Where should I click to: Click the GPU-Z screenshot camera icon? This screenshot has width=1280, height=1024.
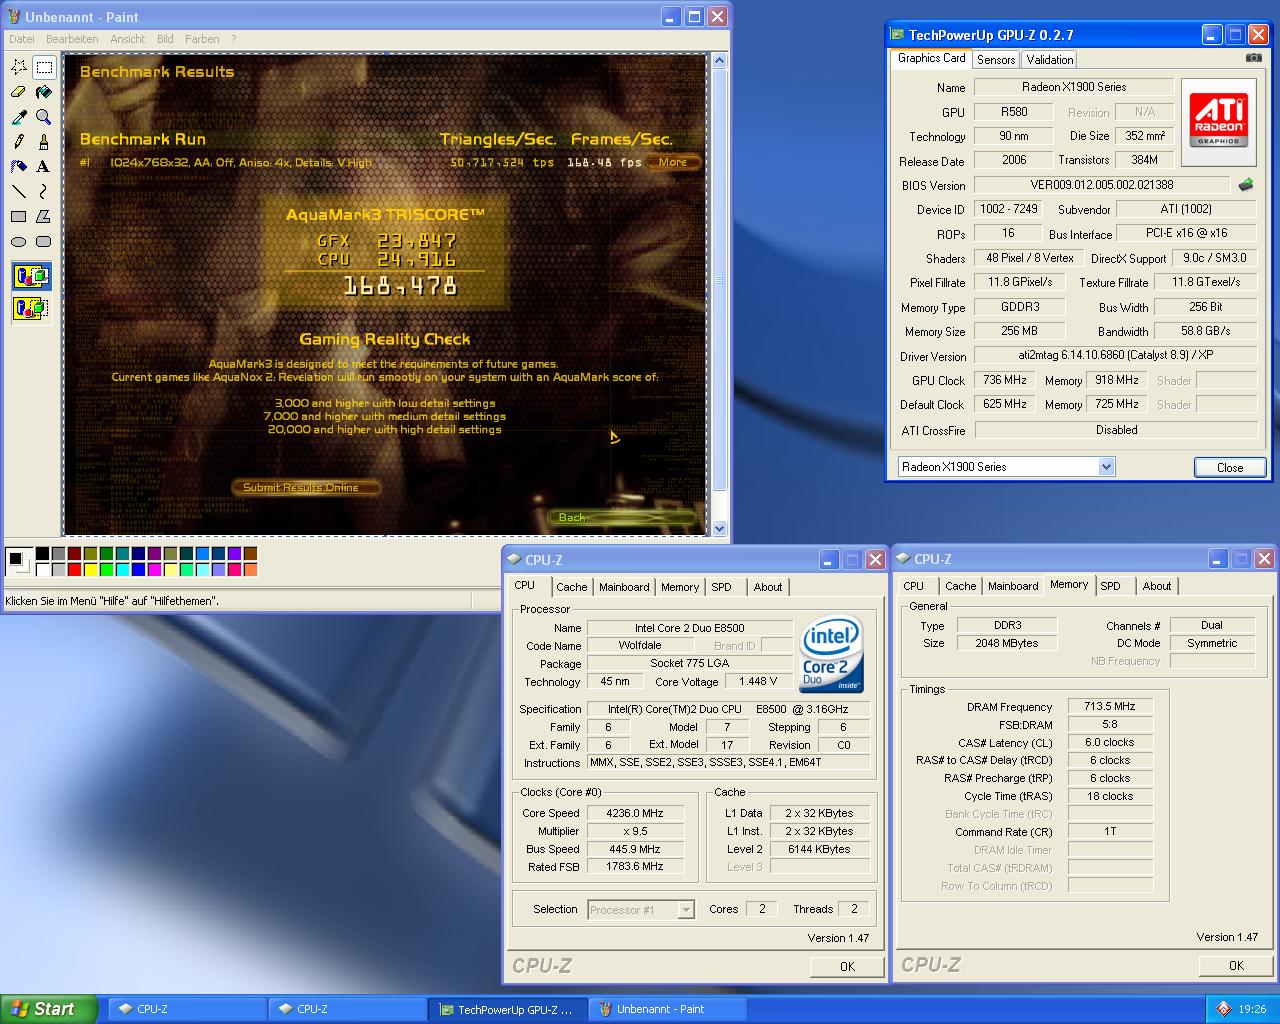(1253, 58)
